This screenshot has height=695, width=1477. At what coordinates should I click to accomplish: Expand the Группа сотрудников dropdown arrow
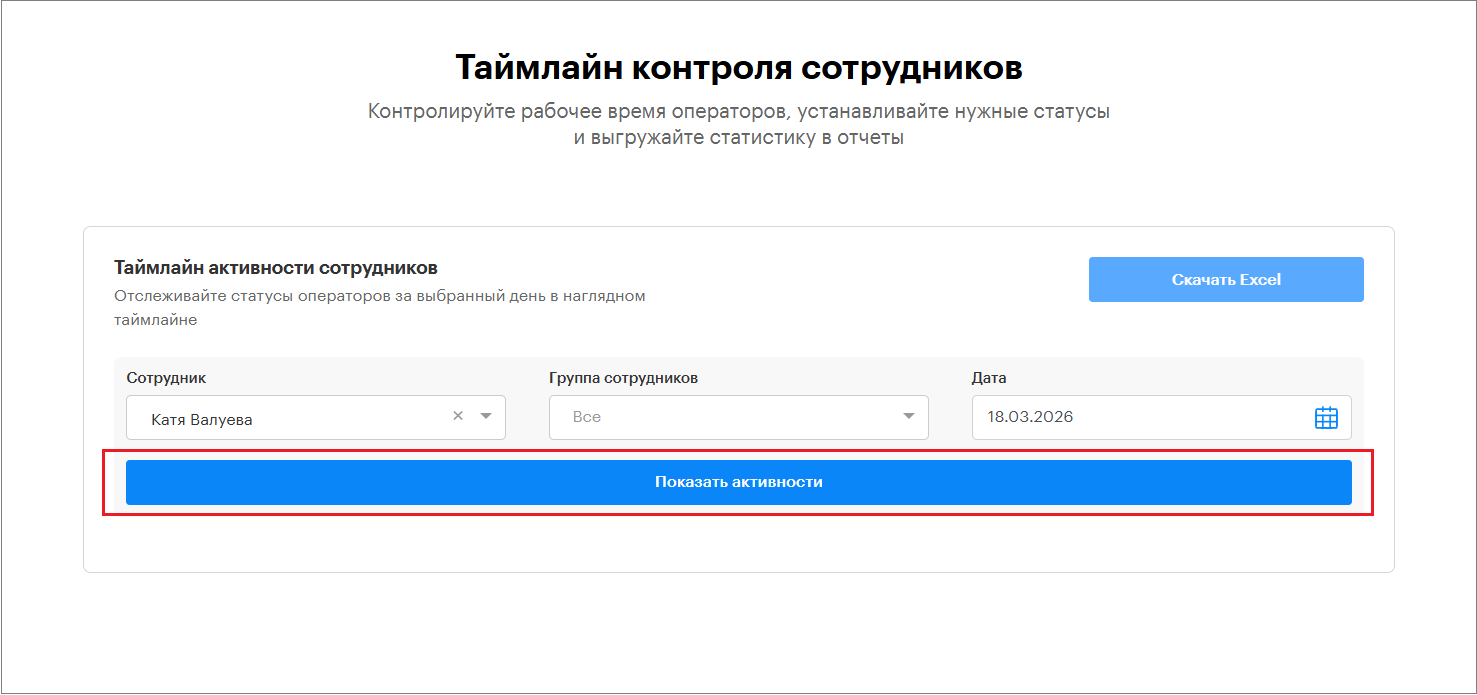pyautogui.click(x=909, y=416)
